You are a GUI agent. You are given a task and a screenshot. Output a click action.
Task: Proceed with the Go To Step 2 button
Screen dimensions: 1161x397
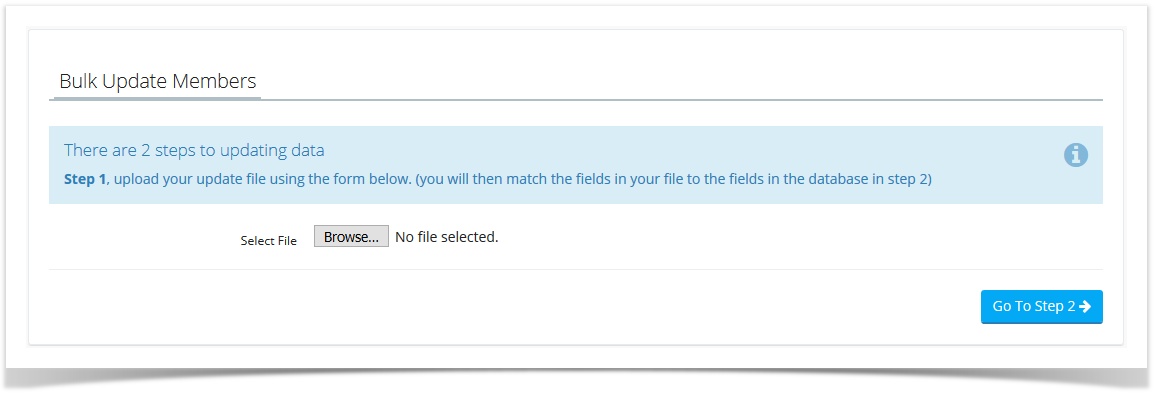point(1042,307)
